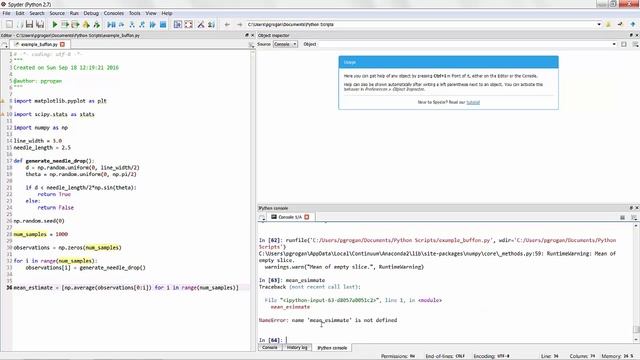Screen dimensions: 640x360
Task: Click Maximize current pane icon
Action: click(x=178, y=24)
